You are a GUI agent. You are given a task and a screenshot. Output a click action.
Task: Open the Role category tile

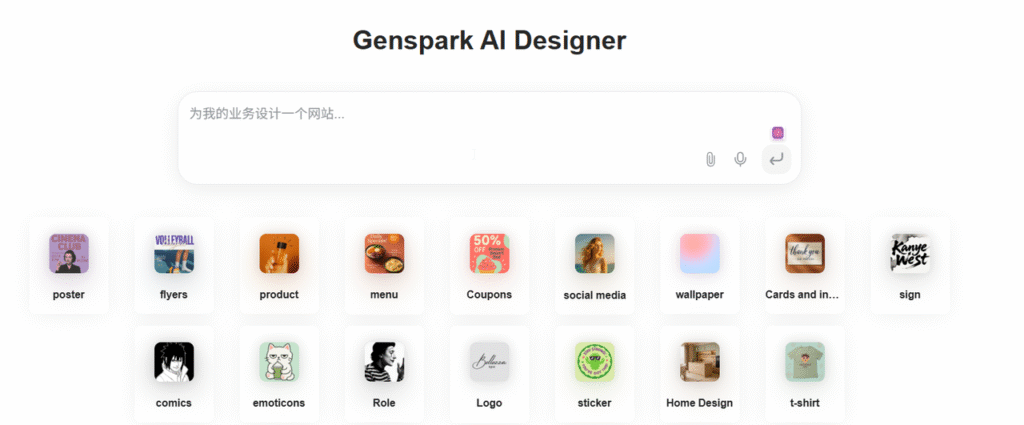point(384,375)
